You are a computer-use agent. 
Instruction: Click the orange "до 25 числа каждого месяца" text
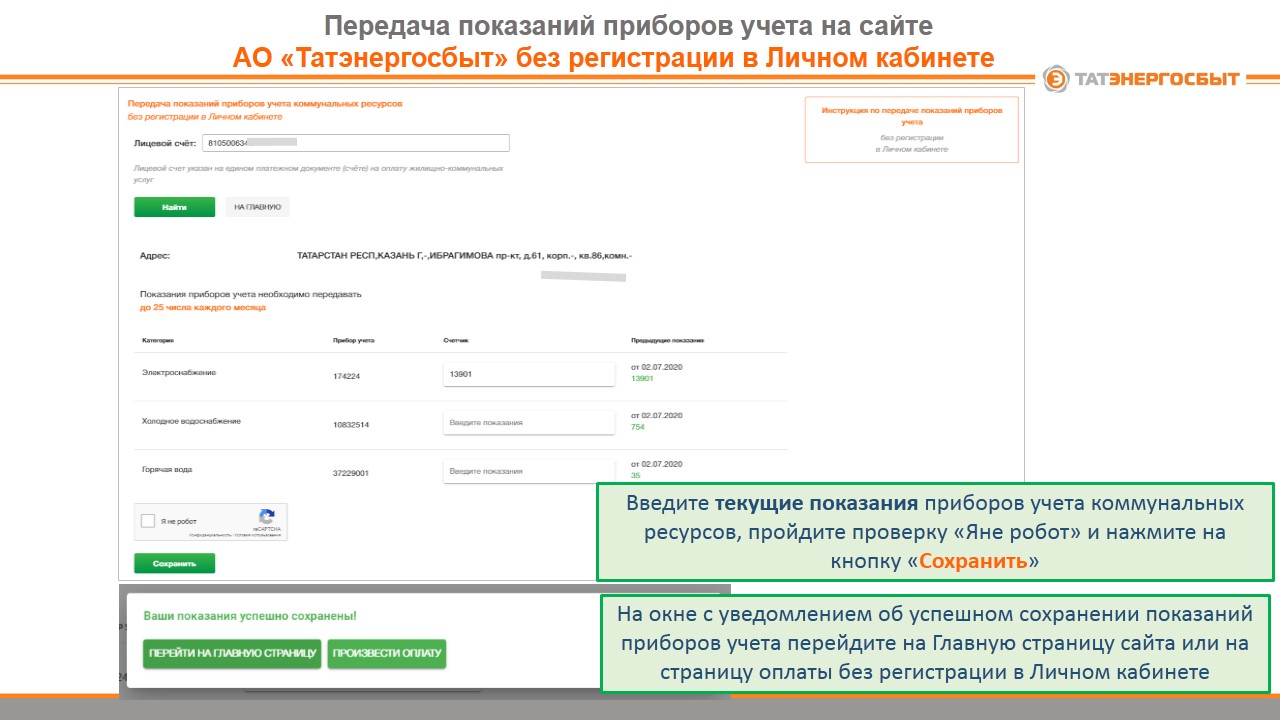tap(203, 308)
